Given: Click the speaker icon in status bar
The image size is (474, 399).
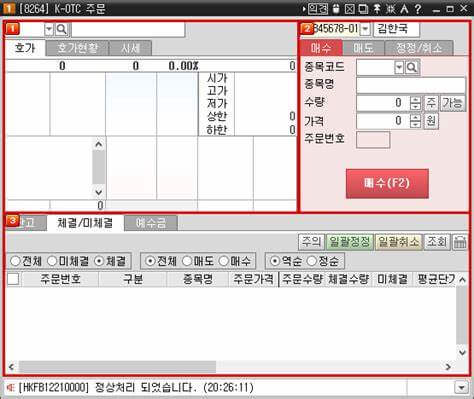Looking at the screenshot, I should tap(11, 387).
